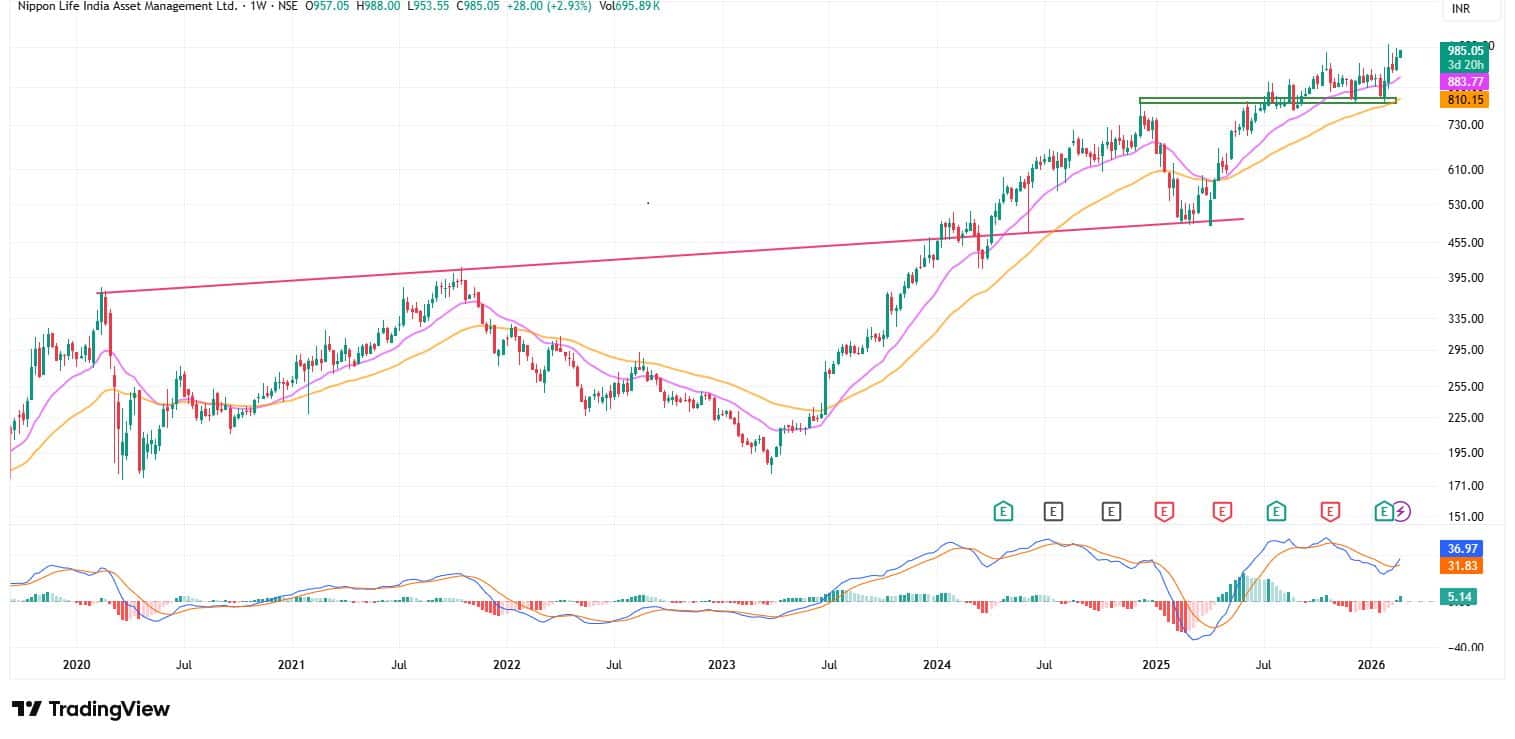Click the 225.00 price axis label
The height and width of the screenshot is (739, 1515).
point(1464,418)
